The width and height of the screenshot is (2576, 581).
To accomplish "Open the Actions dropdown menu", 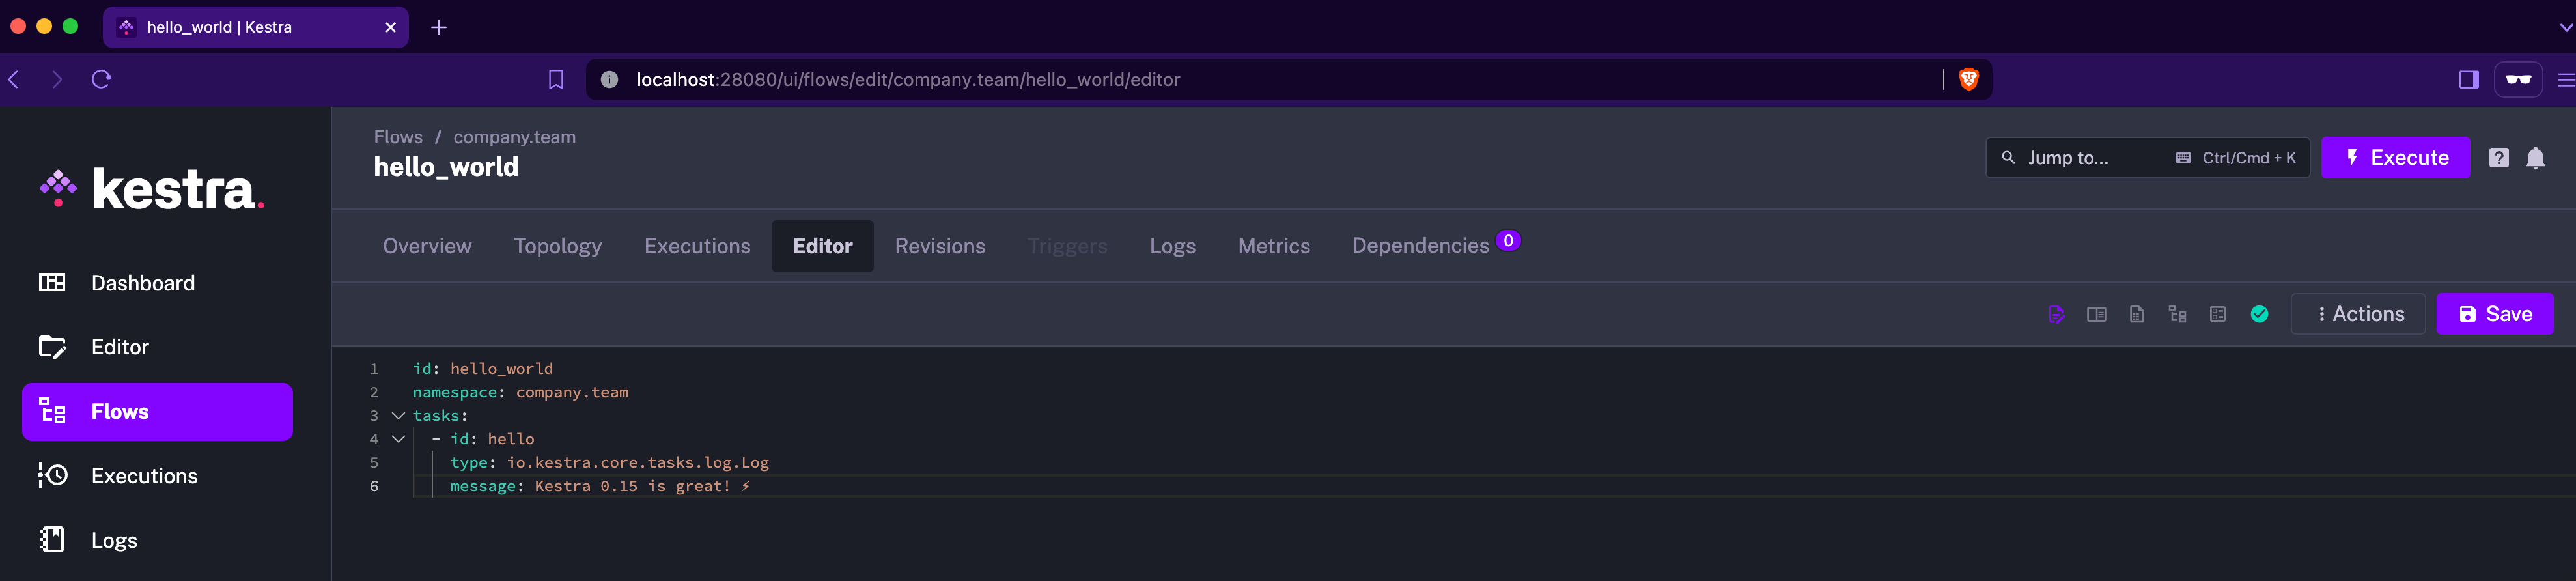I will [2358, 313].
